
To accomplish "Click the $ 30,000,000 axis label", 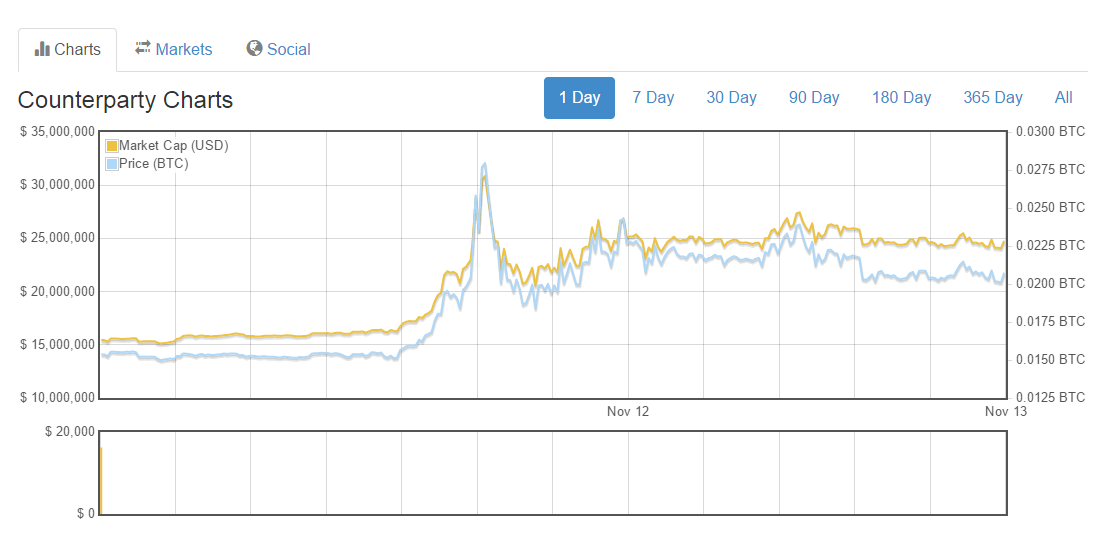I will click(58, 185).
